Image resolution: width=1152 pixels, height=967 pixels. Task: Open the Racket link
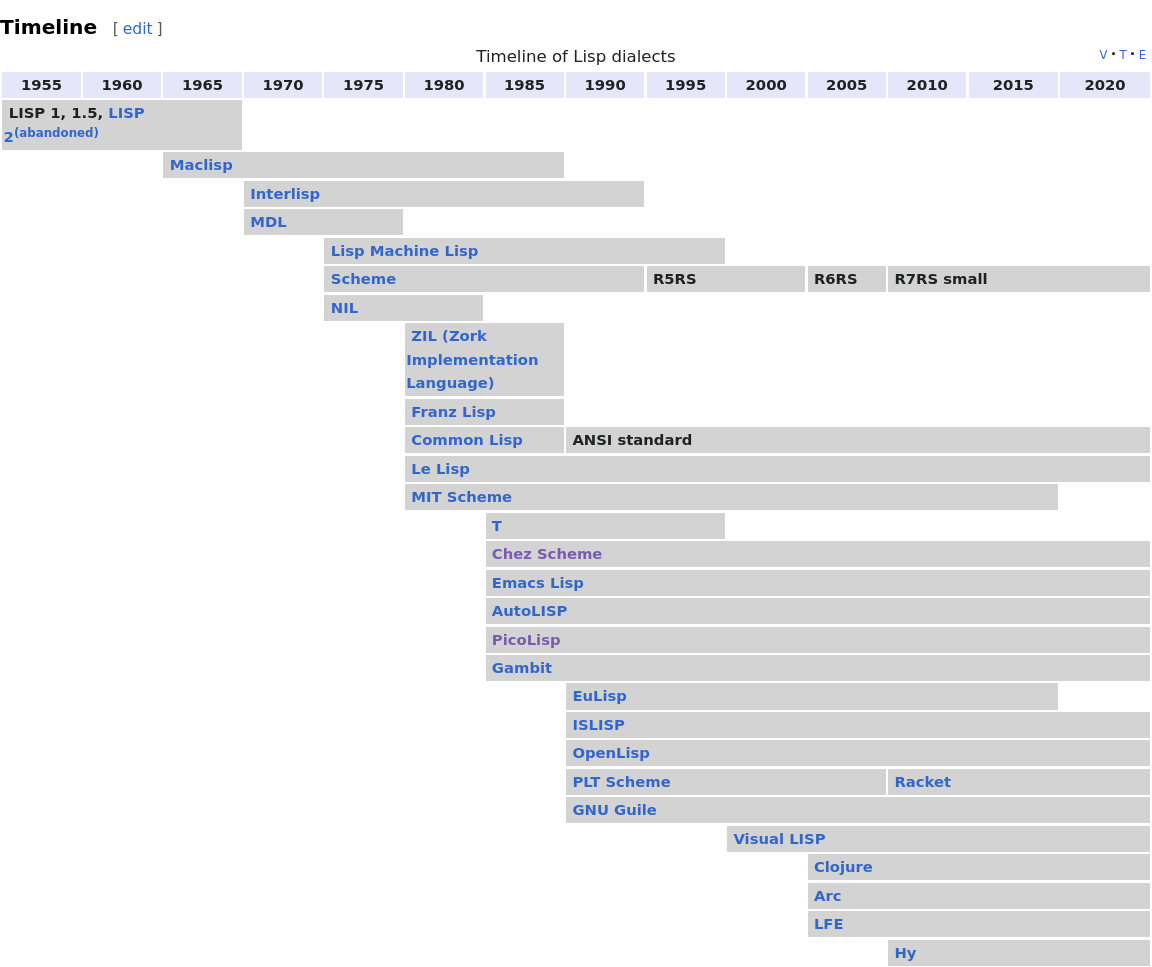pyautogui.click(x=922, y=782)
